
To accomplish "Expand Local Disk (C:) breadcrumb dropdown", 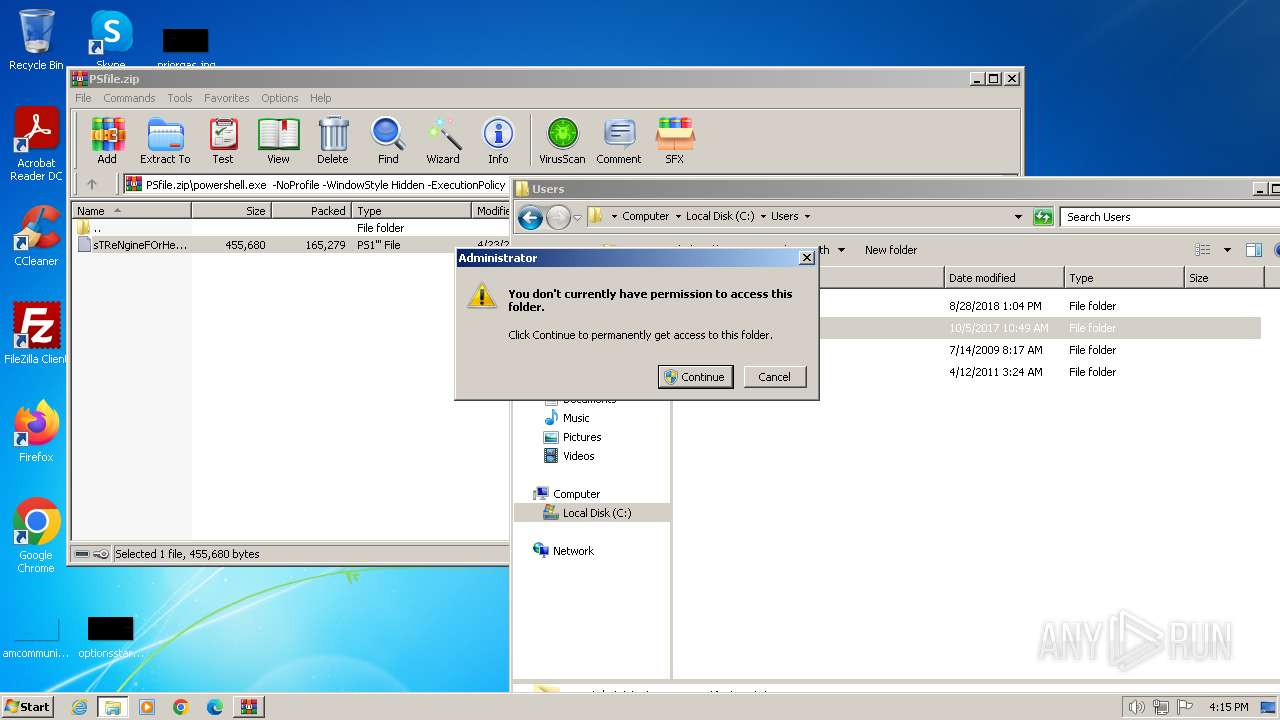I will click(x=764, y=216).
